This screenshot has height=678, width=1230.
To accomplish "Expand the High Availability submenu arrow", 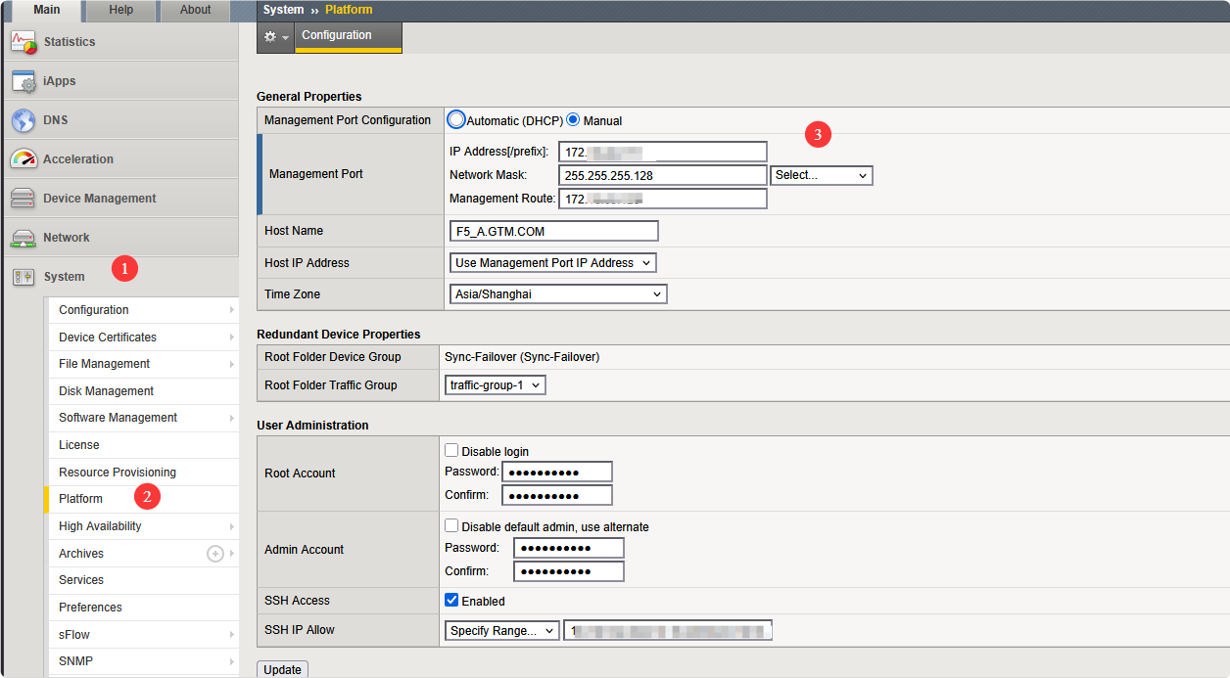I will pos(232,526).
